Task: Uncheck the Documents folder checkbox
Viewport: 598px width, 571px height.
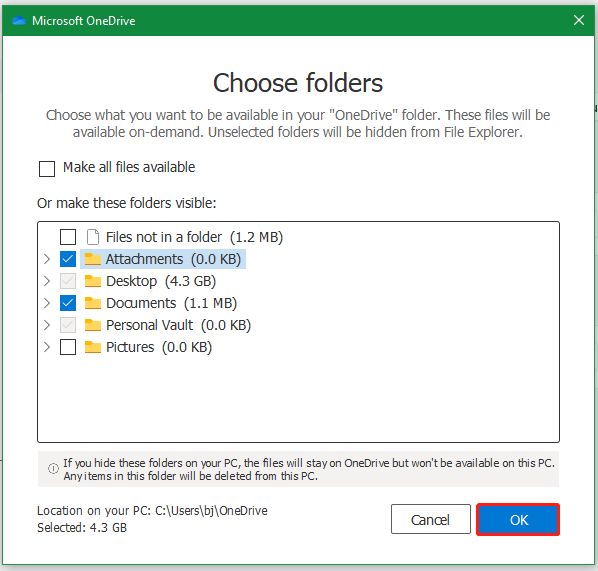Action: [x=68, y=303]
